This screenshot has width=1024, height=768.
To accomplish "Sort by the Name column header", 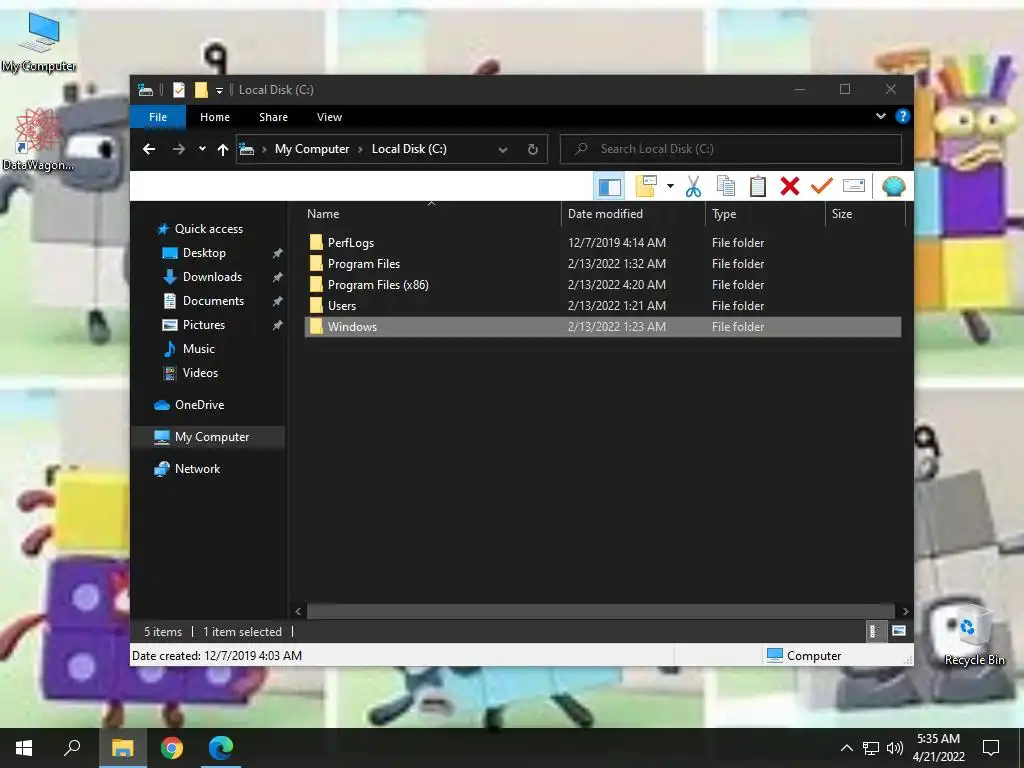I will click(432, 214).
